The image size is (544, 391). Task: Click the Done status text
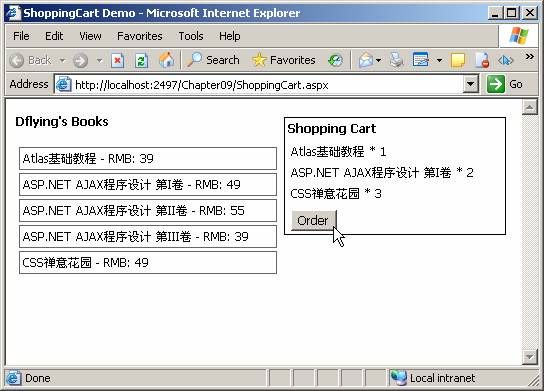(38, 378)
